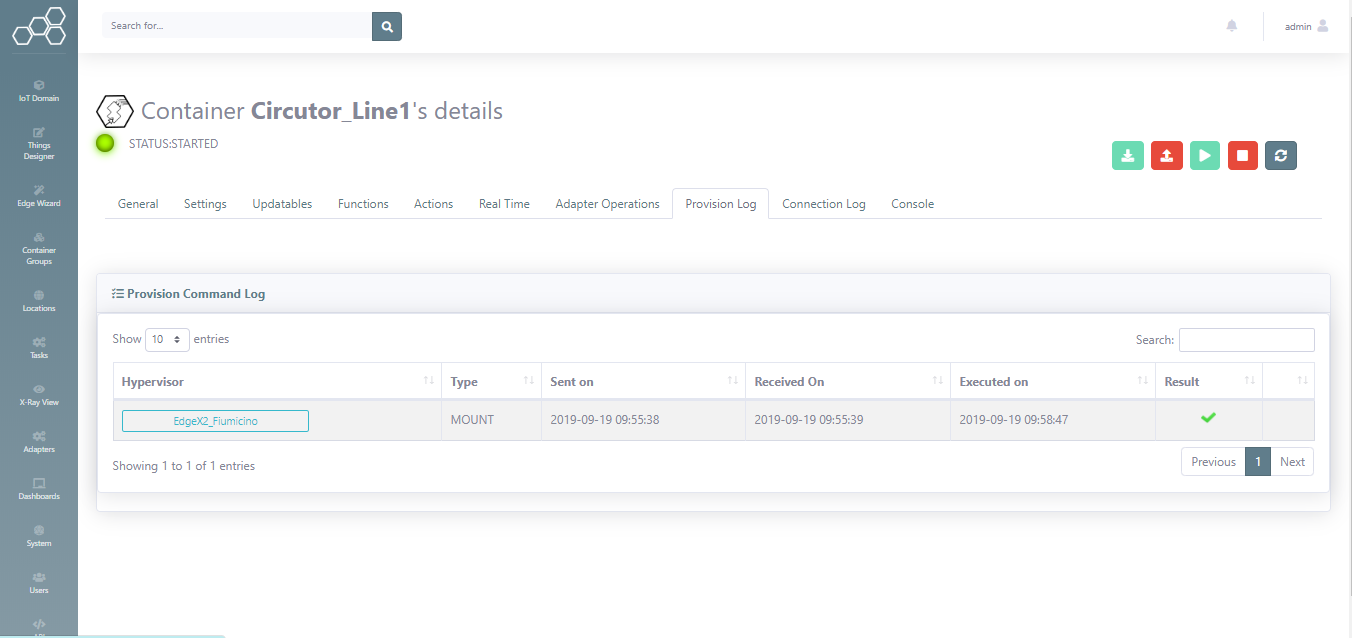
Task: Select the Provision Log tab
Action: pyautogui.click(x=721, y=204)
